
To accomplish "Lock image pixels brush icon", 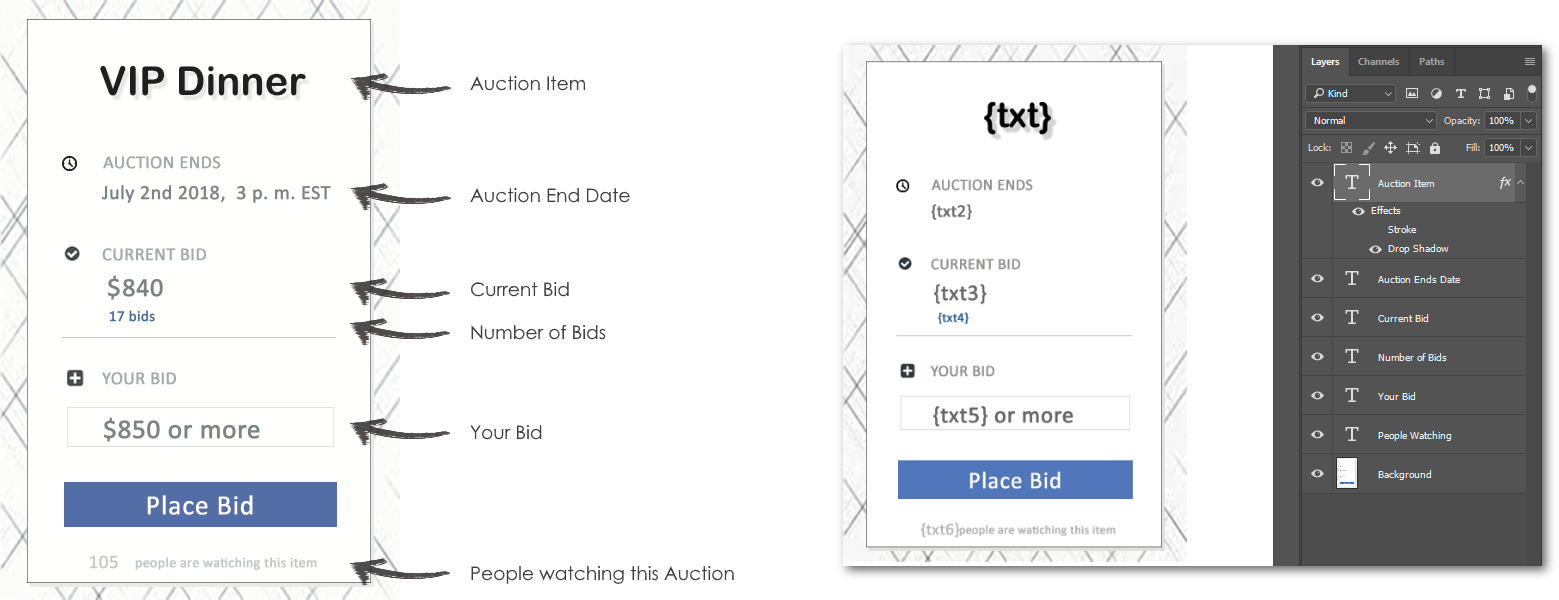I will click(1369, 148).
